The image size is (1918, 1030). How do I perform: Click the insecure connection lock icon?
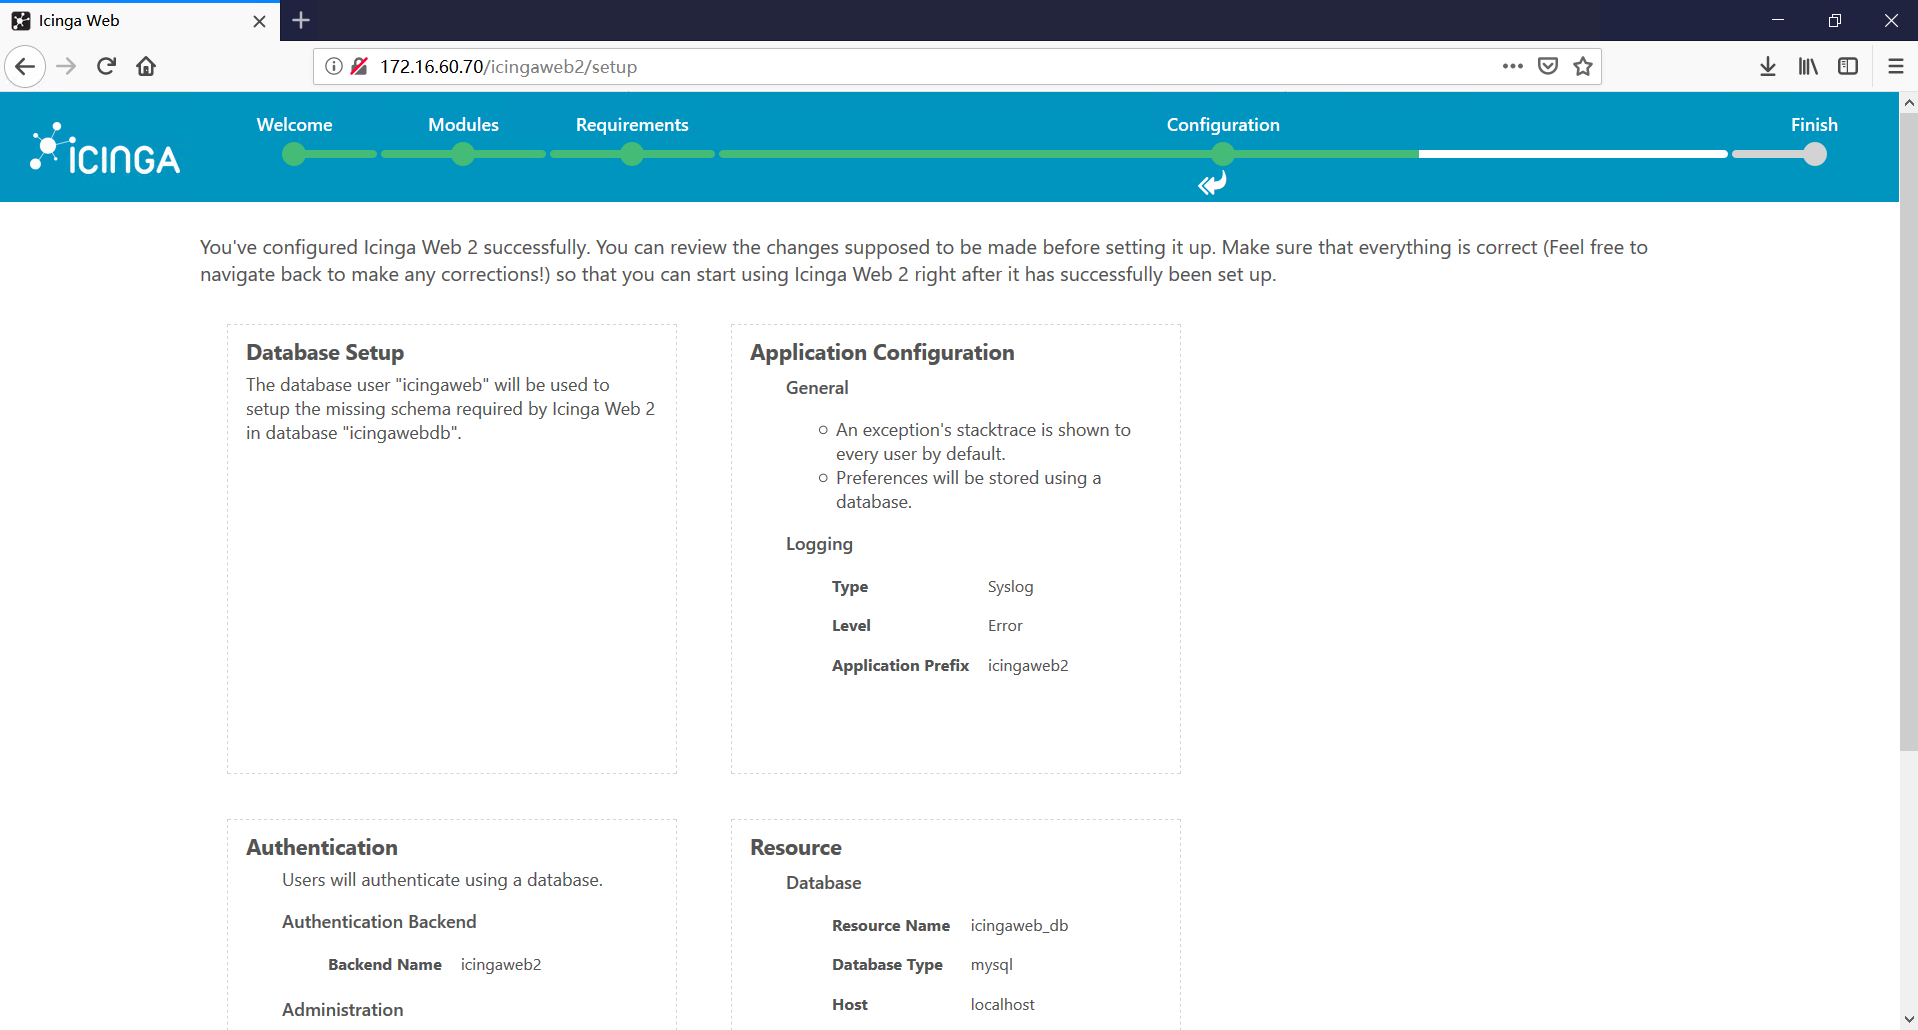360,67
